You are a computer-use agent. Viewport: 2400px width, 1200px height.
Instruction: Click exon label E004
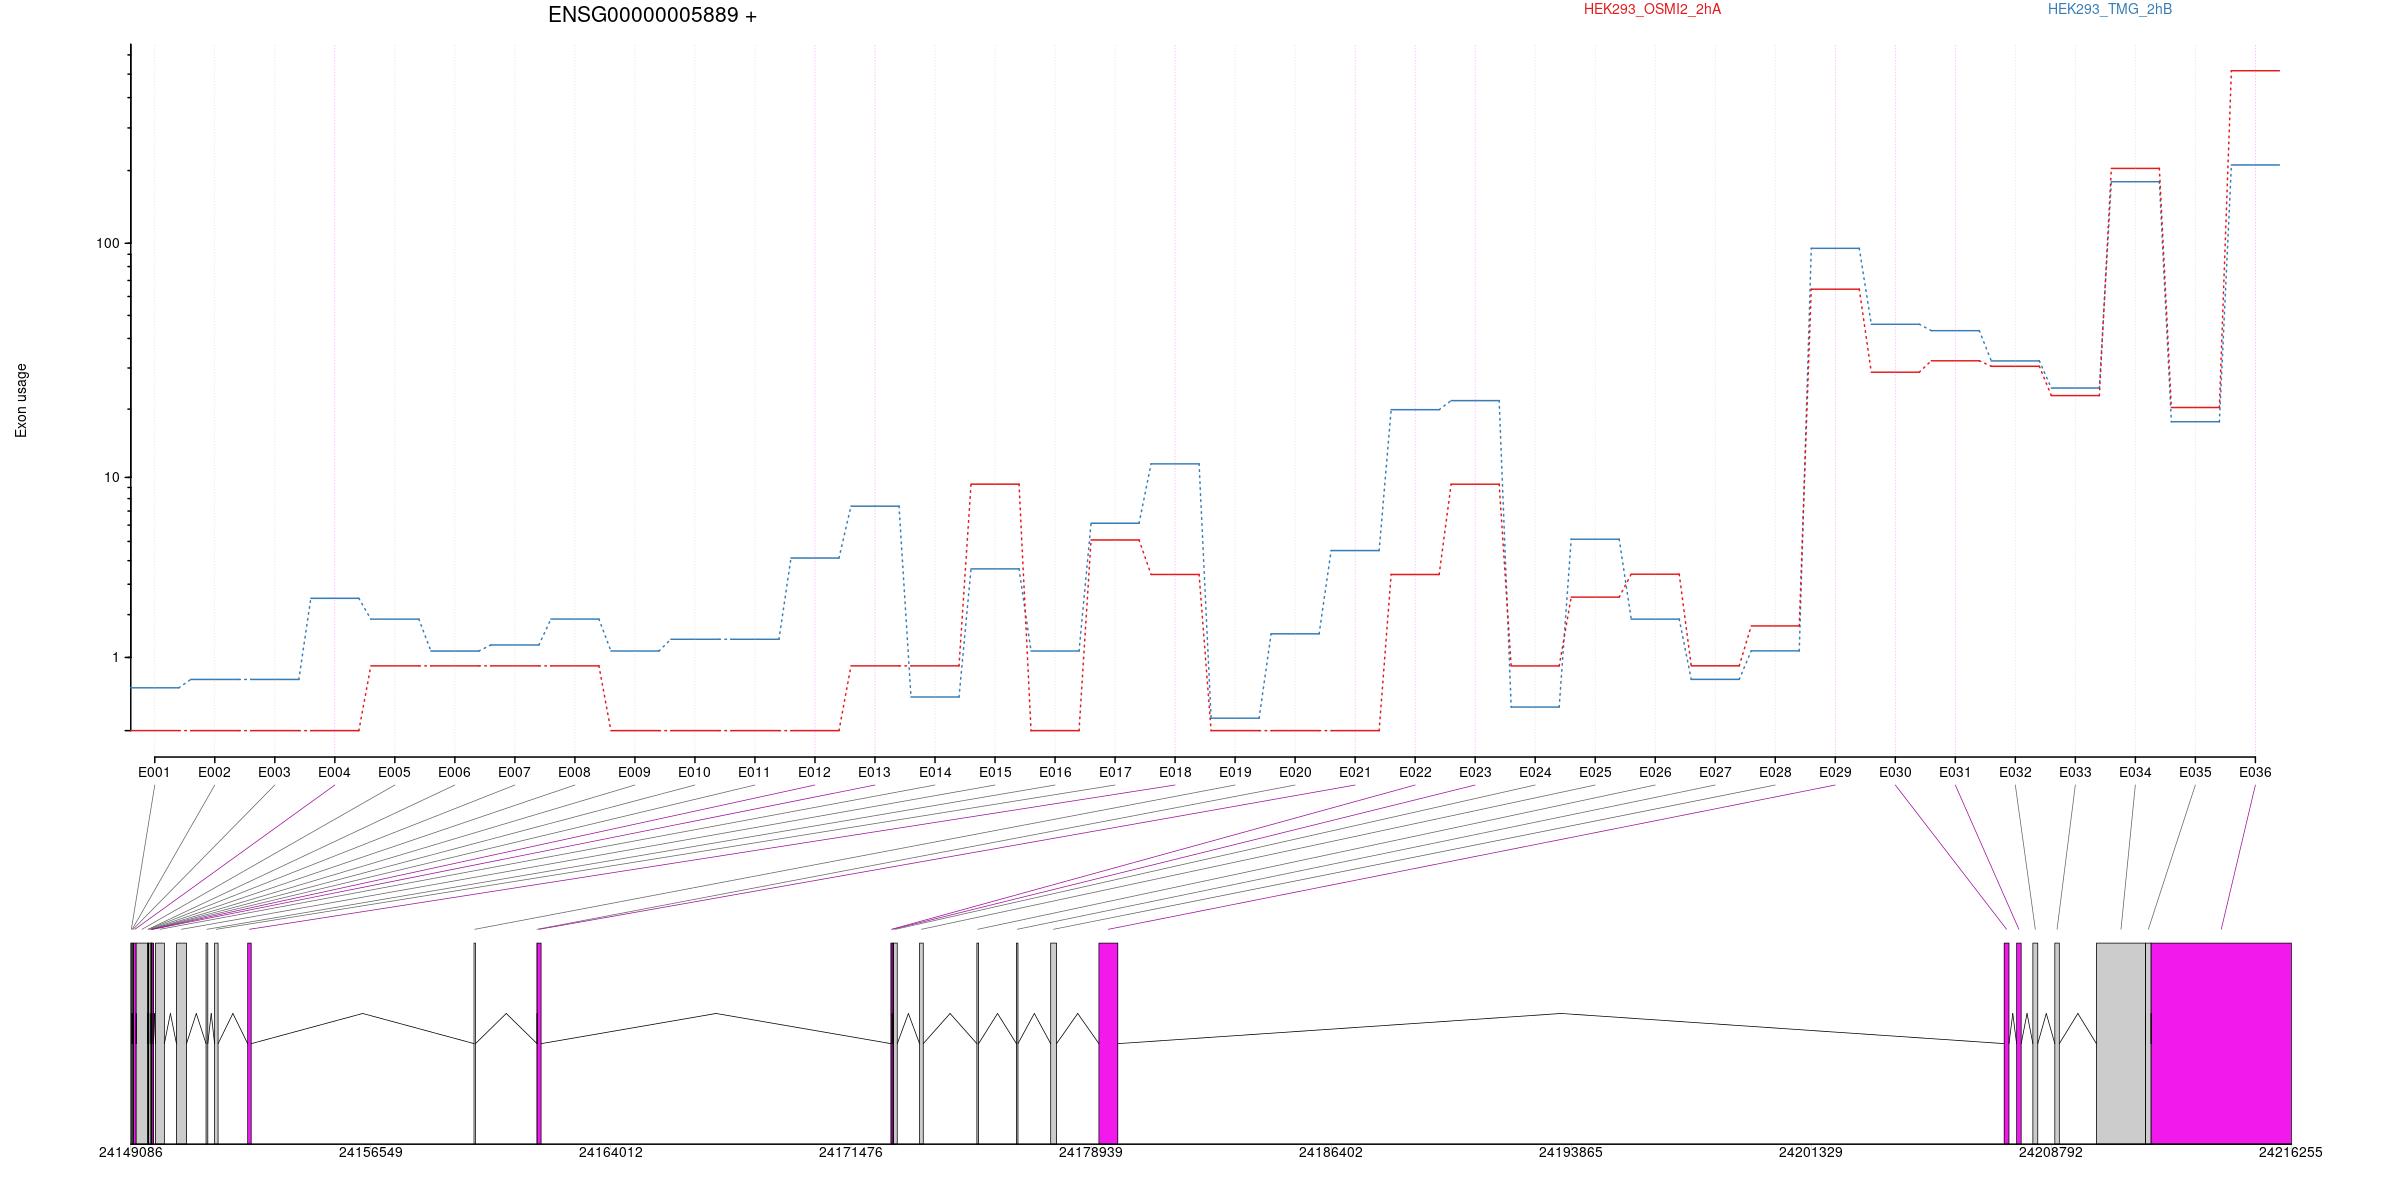(334, 772)
